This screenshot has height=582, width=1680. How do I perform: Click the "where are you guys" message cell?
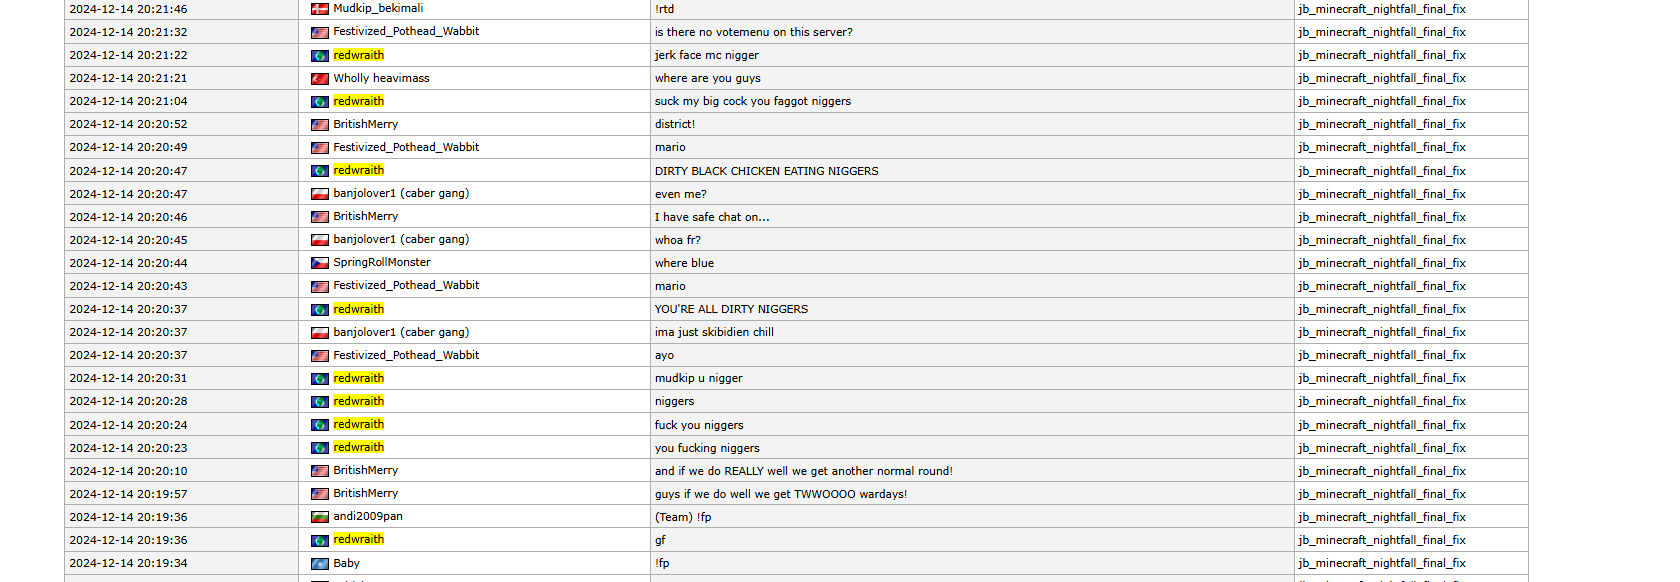pos(707,78)
